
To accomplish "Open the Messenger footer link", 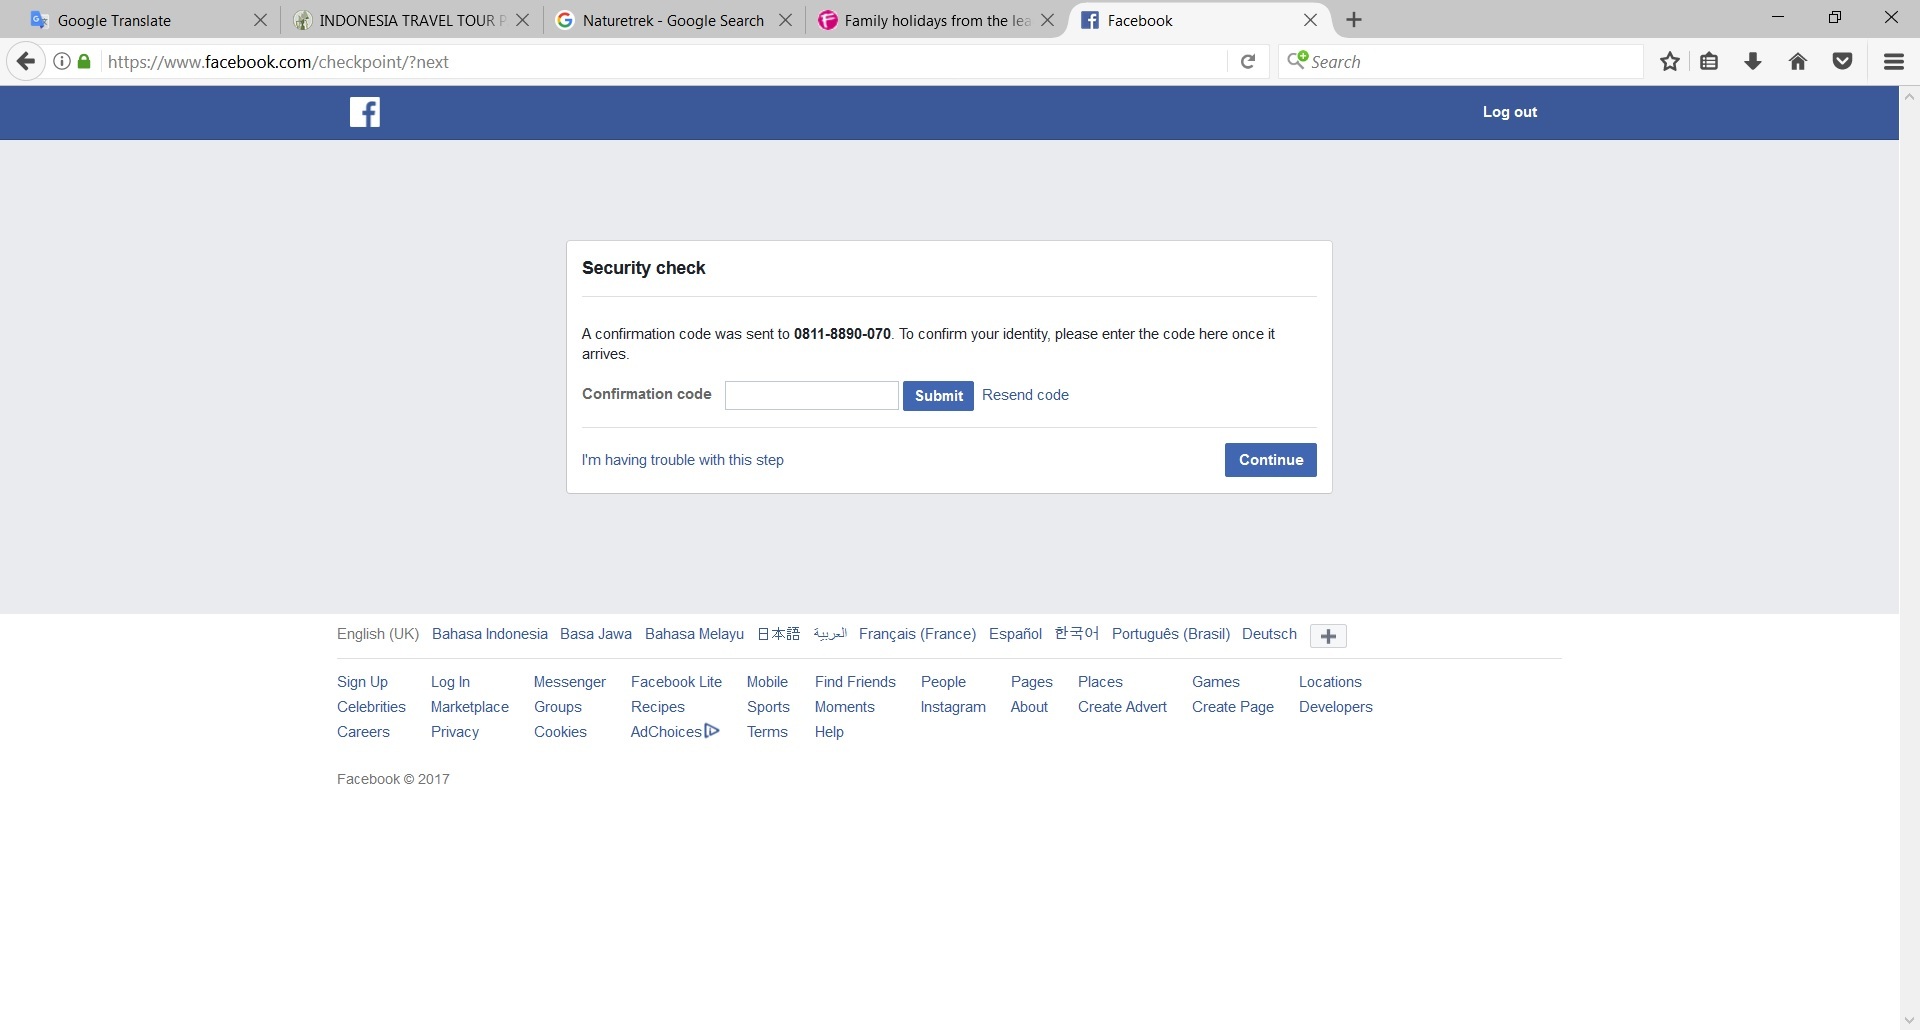I will [x=570, y=682].
